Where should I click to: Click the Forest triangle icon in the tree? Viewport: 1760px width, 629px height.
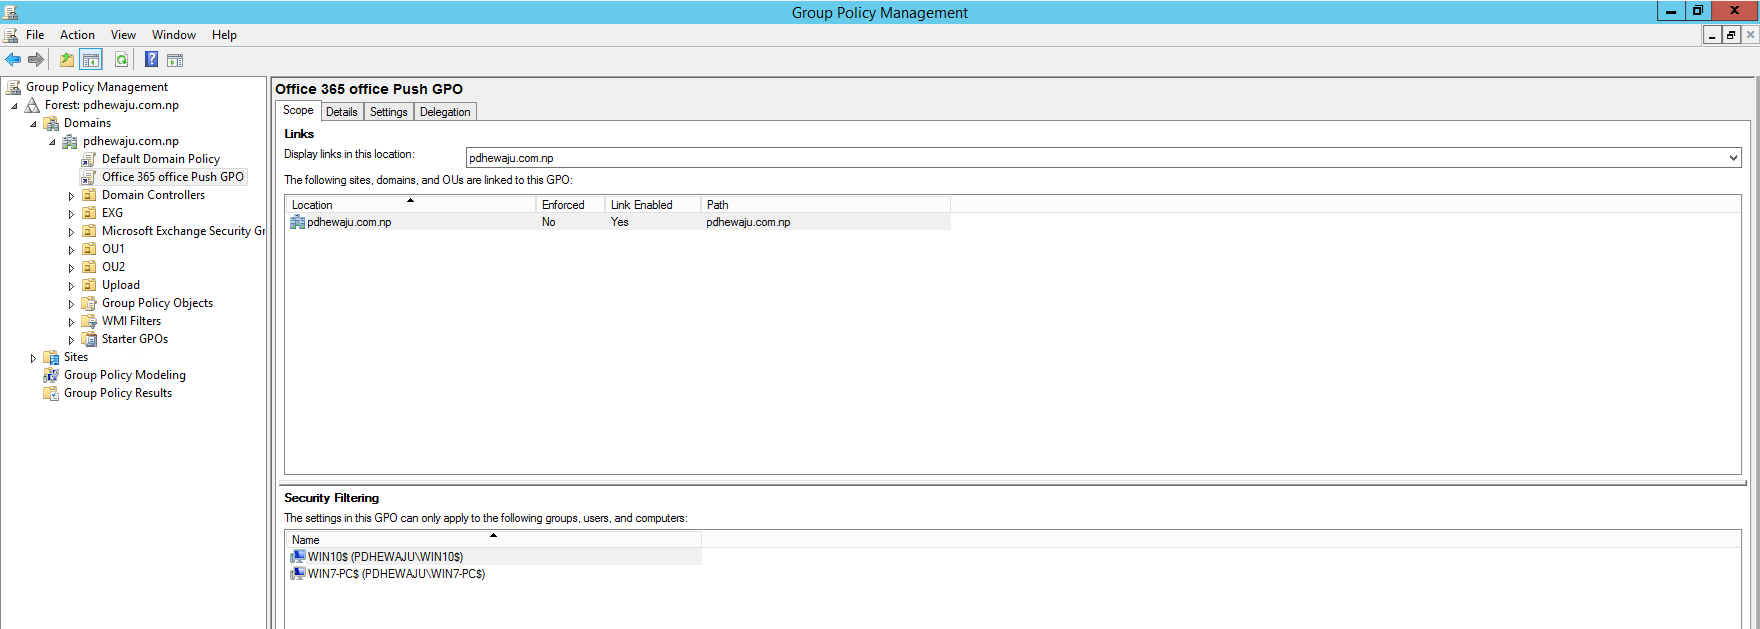coord(33,105)
